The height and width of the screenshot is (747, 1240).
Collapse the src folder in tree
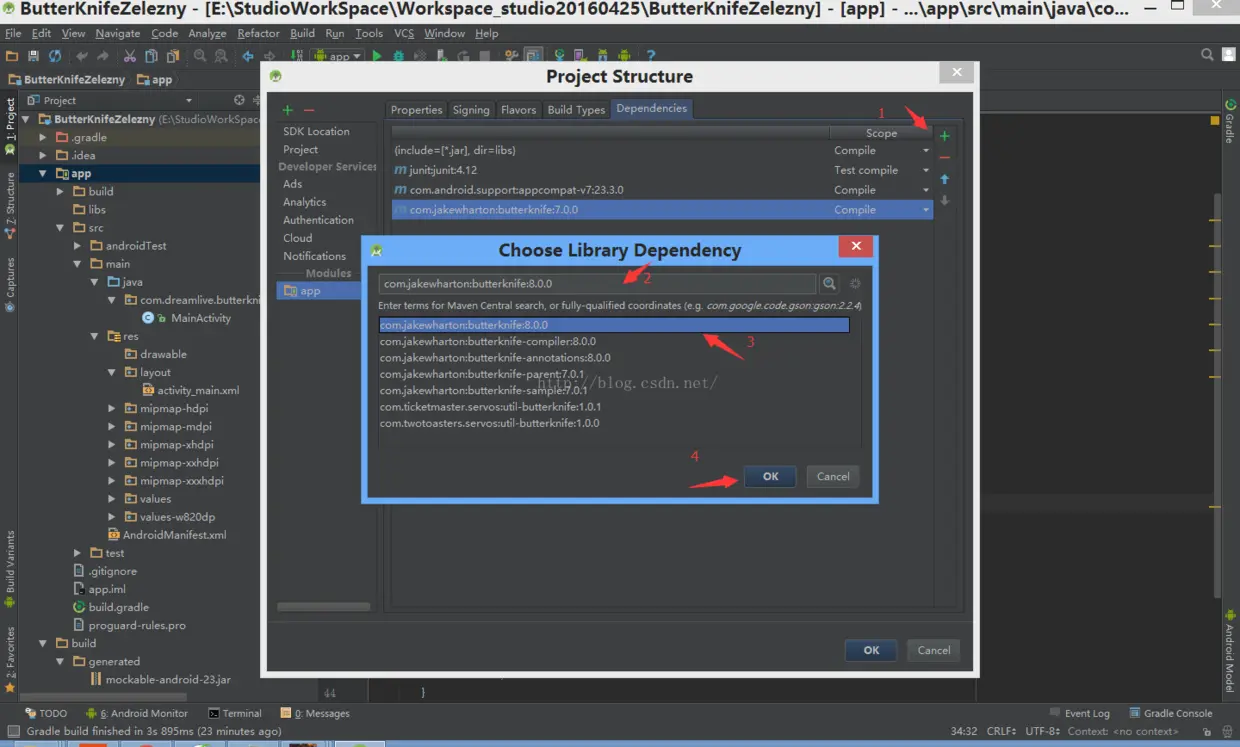click(60, 228)
